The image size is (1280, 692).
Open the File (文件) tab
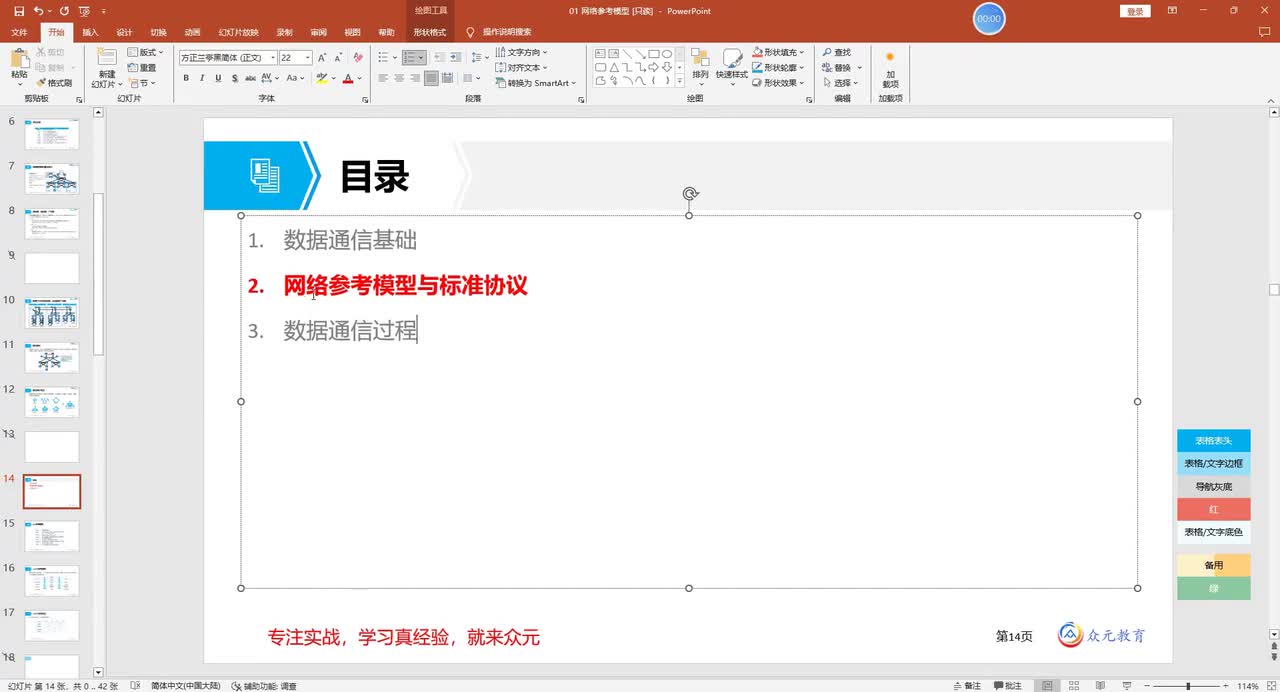[19, 32]
